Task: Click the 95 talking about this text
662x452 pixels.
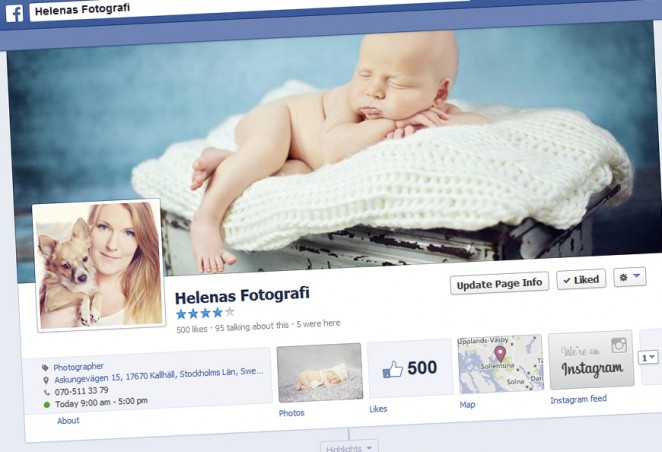Action: click(x=252, y=326)
